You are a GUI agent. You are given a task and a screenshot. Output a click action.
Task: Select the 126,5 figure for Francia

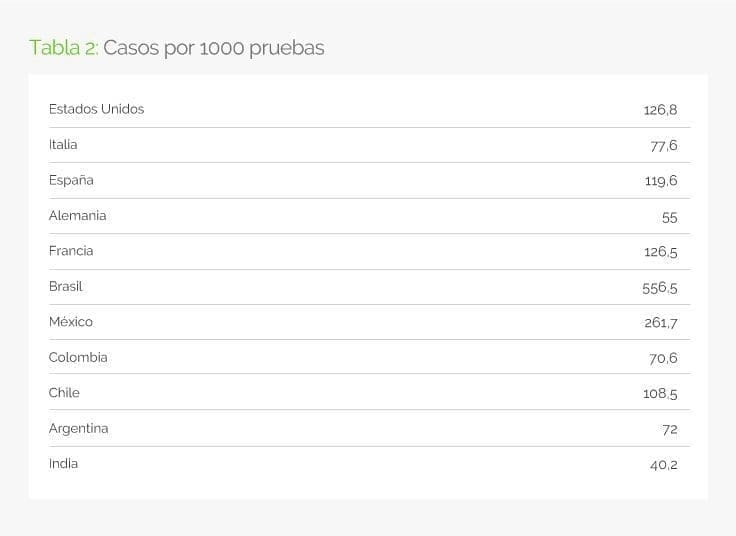click(660, 252)
